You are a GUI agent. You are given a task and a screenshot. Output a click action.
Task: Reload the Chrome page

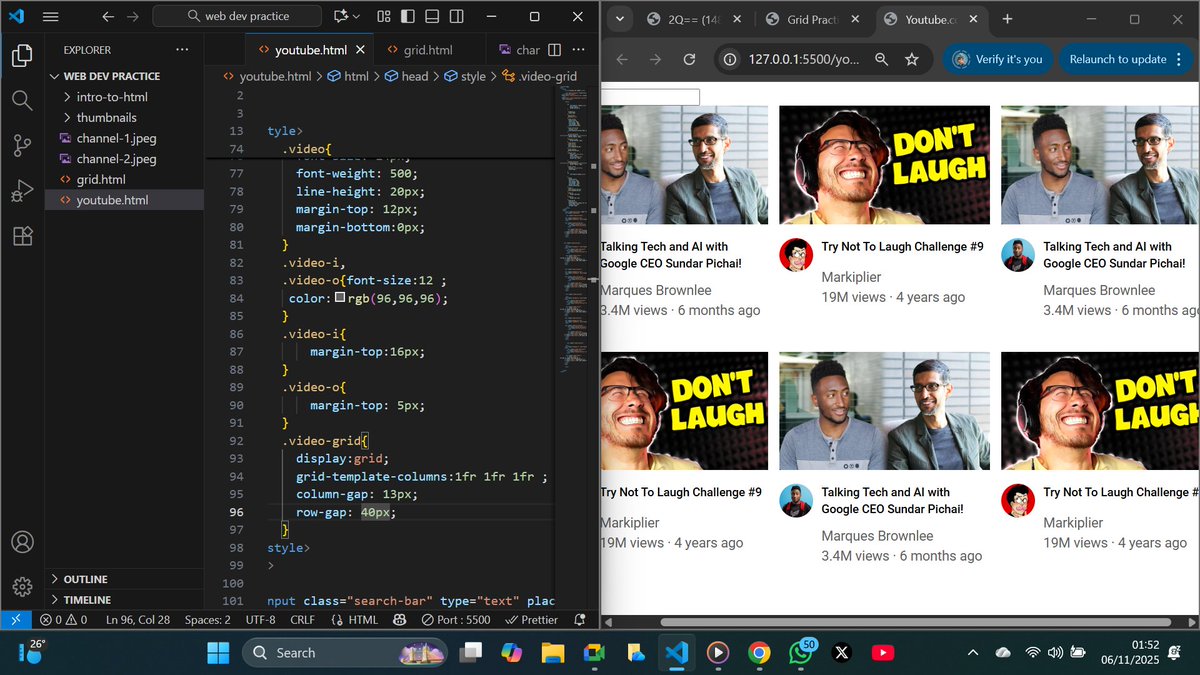pos(689,59)
